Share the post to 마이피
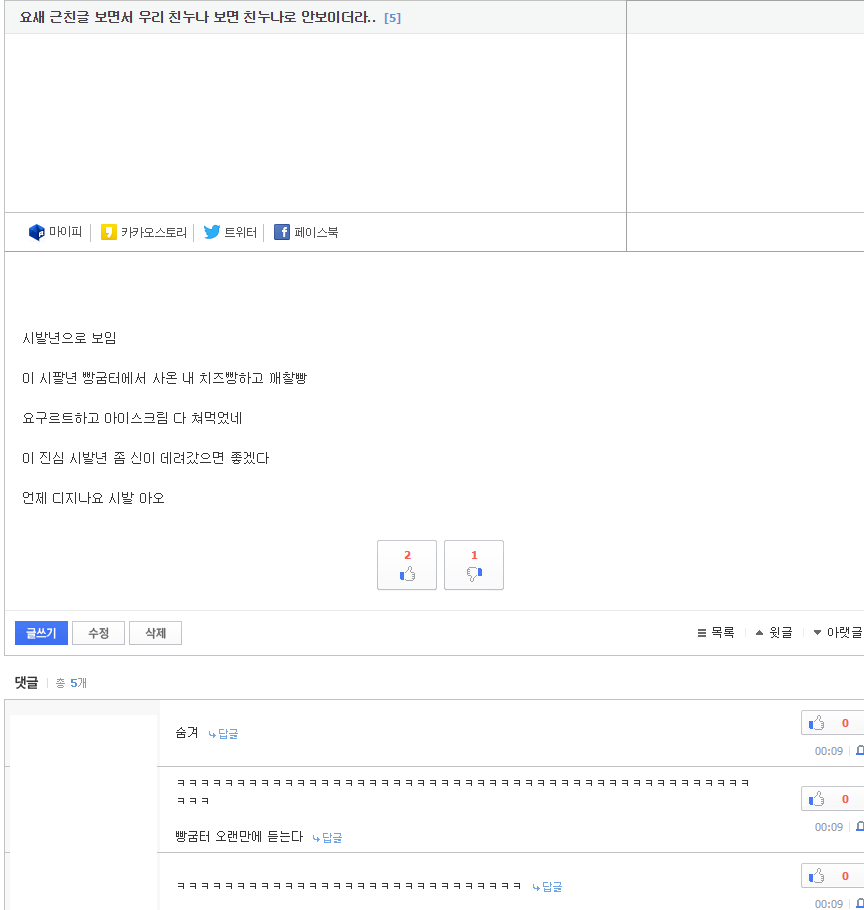This screenshot has height=910, width=864. point(53,231)
